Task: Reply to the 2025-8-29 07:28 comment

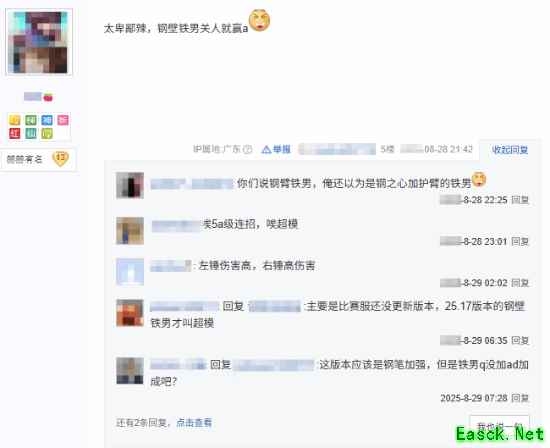Action: click(x=520, y=398)
